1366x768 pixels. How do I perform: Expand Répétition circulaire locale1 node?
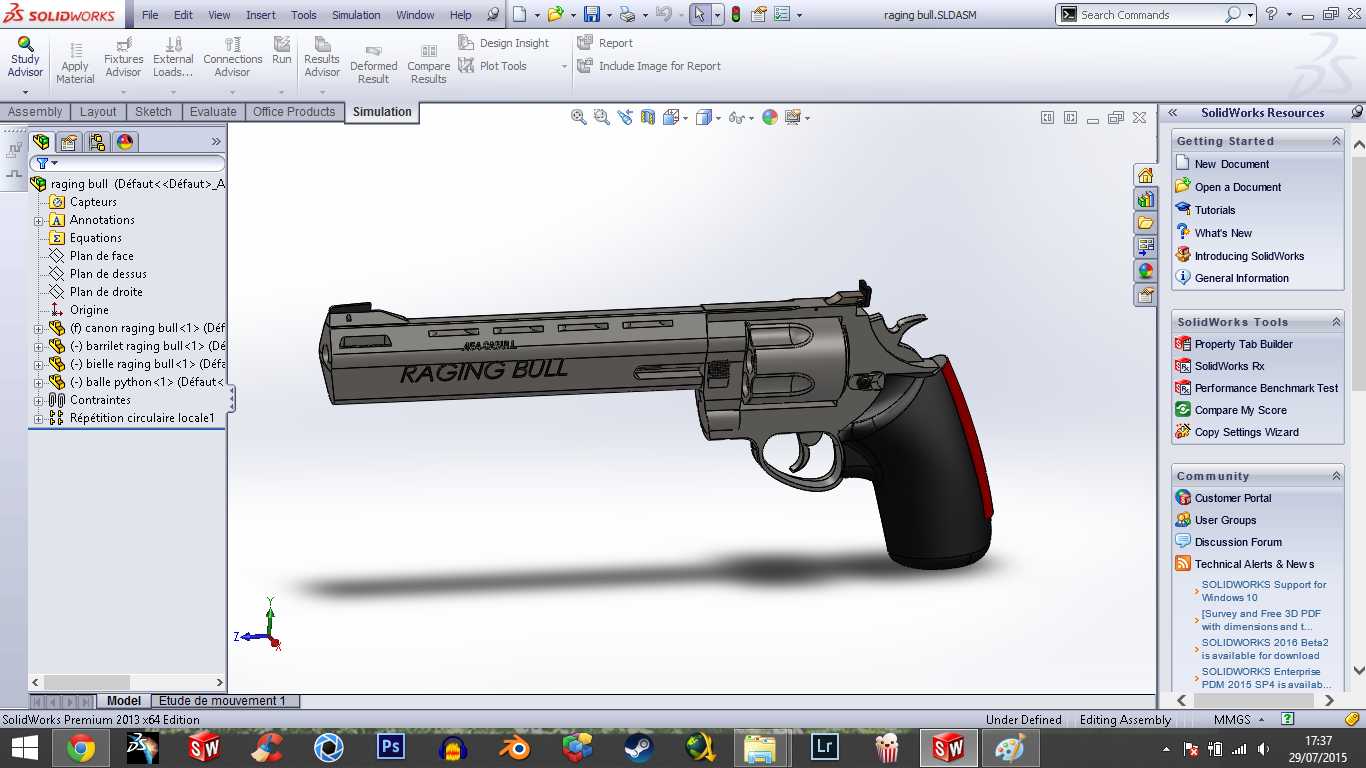click(x=39, y=418)
